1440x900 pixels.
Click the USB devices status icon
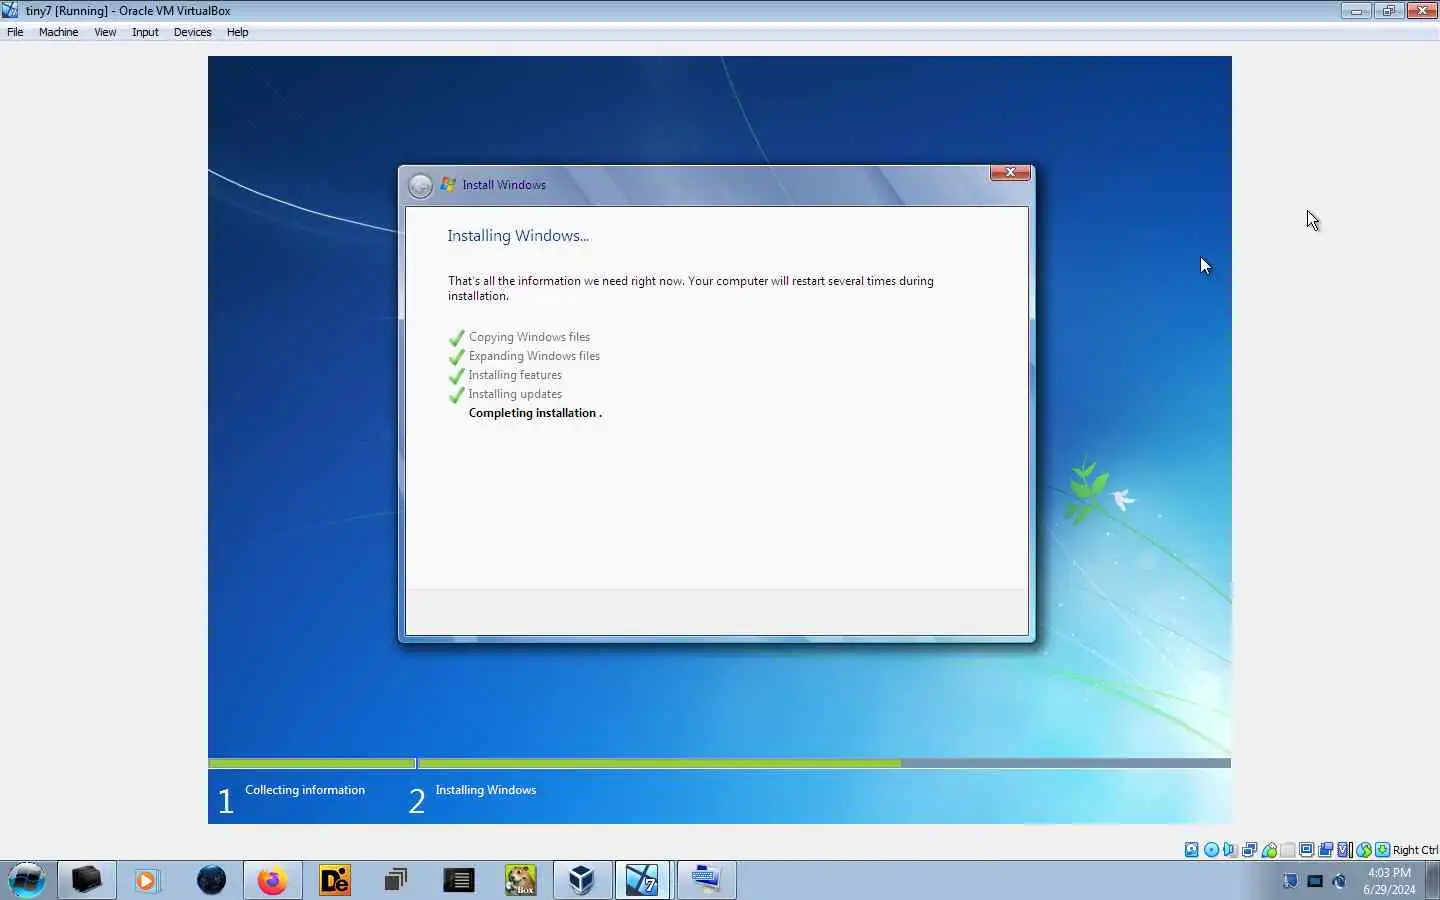pyautogui.click(x=1269, y=850)
